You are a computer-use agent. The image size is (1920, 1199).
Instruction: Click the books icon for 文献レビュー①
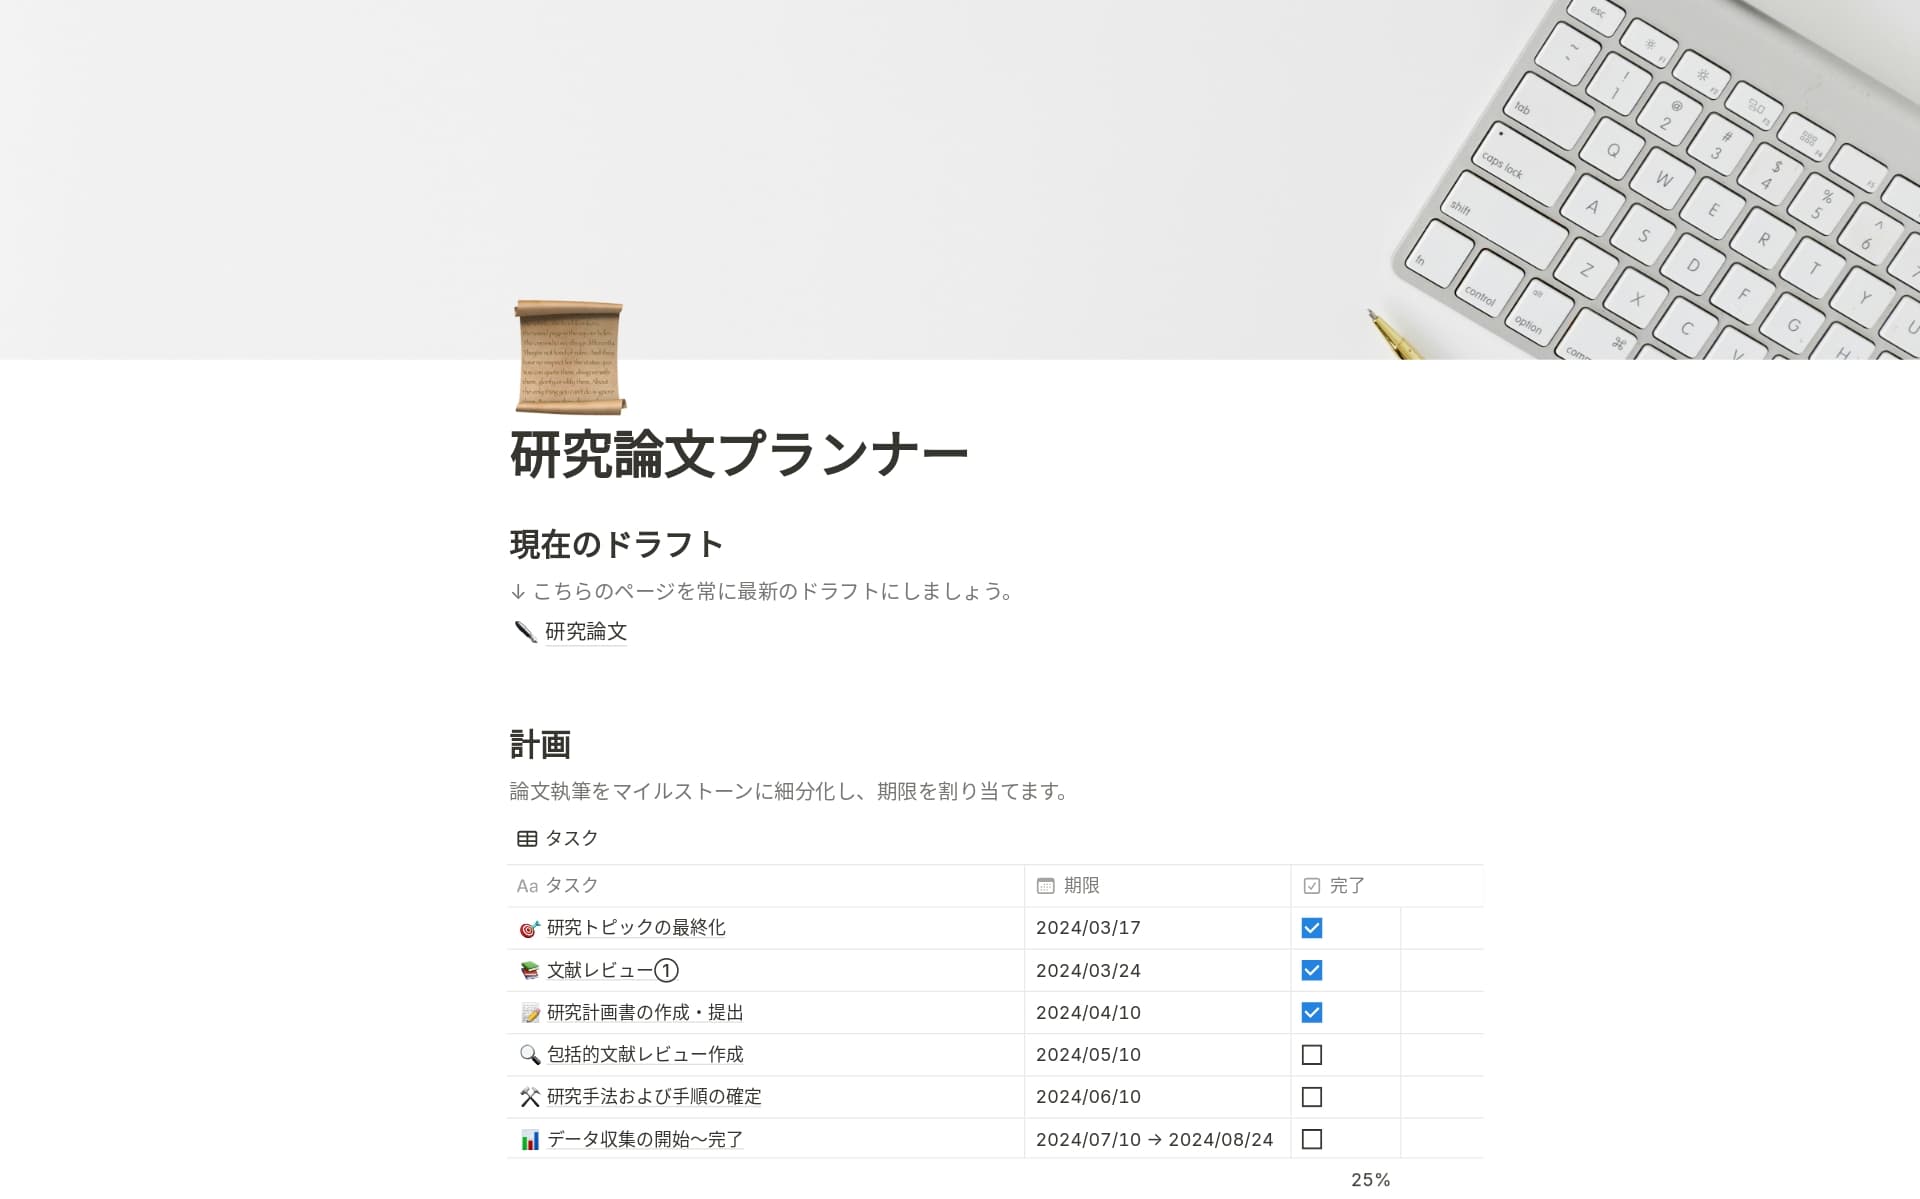(x=529, y=971)
